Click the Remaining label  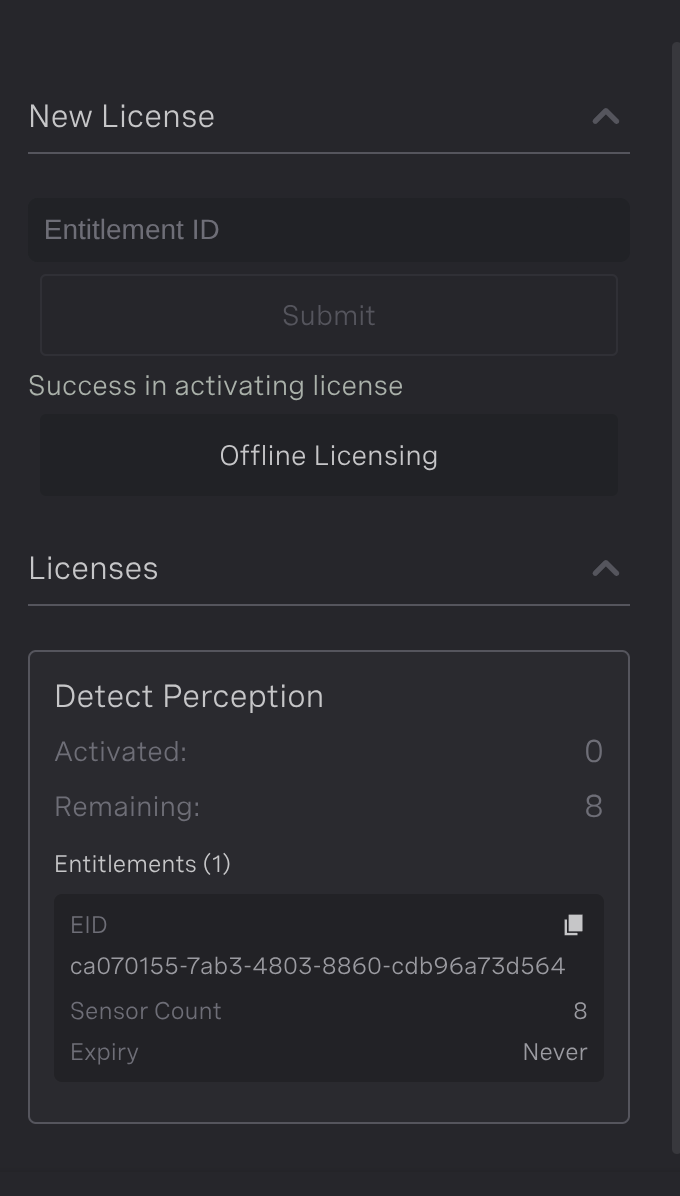pos(127,806)
